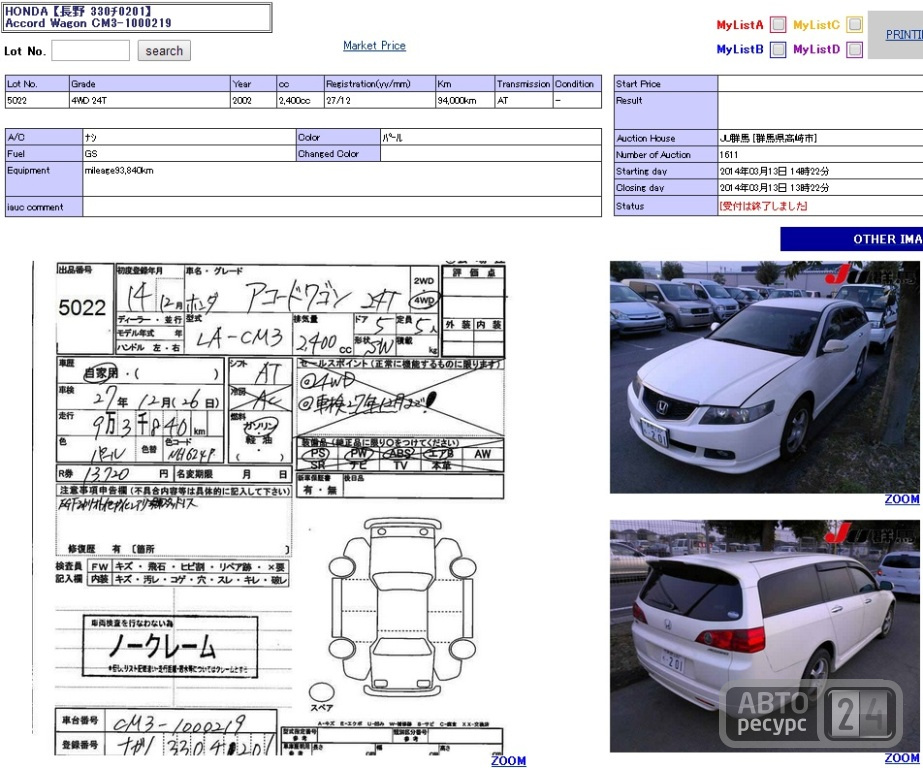The height and width of the screenshot is (768, 923).
Task: Click the Condition column header
Action: coord(577,84)
